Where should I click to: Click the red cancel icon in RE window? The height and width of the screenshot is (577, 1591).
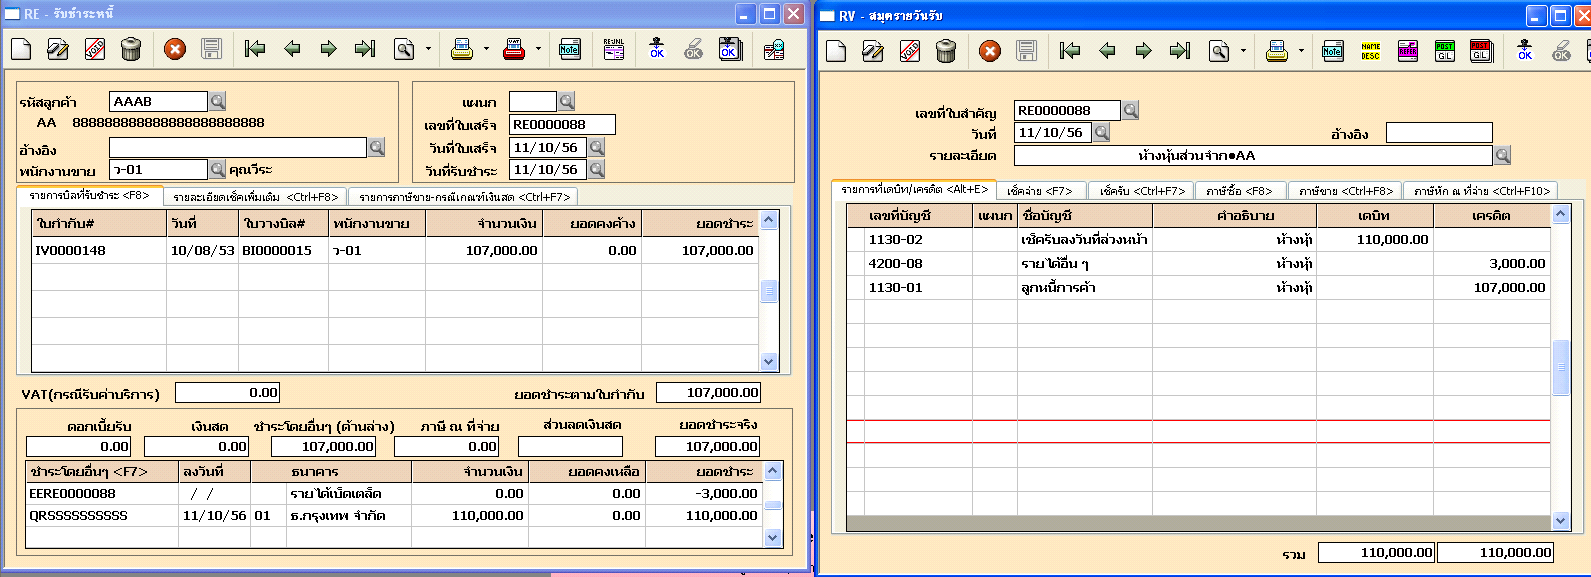pyautogui.click(x=175, y=49)
